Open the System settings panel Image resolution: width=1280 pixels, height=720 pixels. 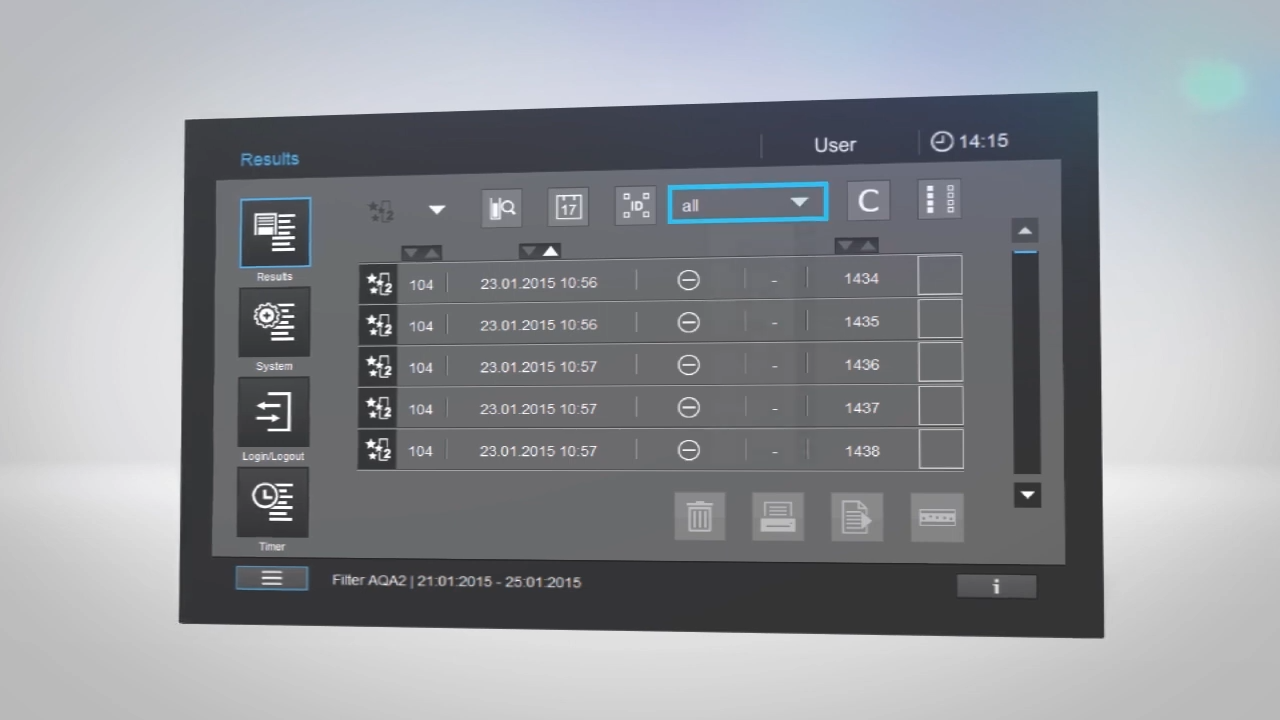coord(274,321)
